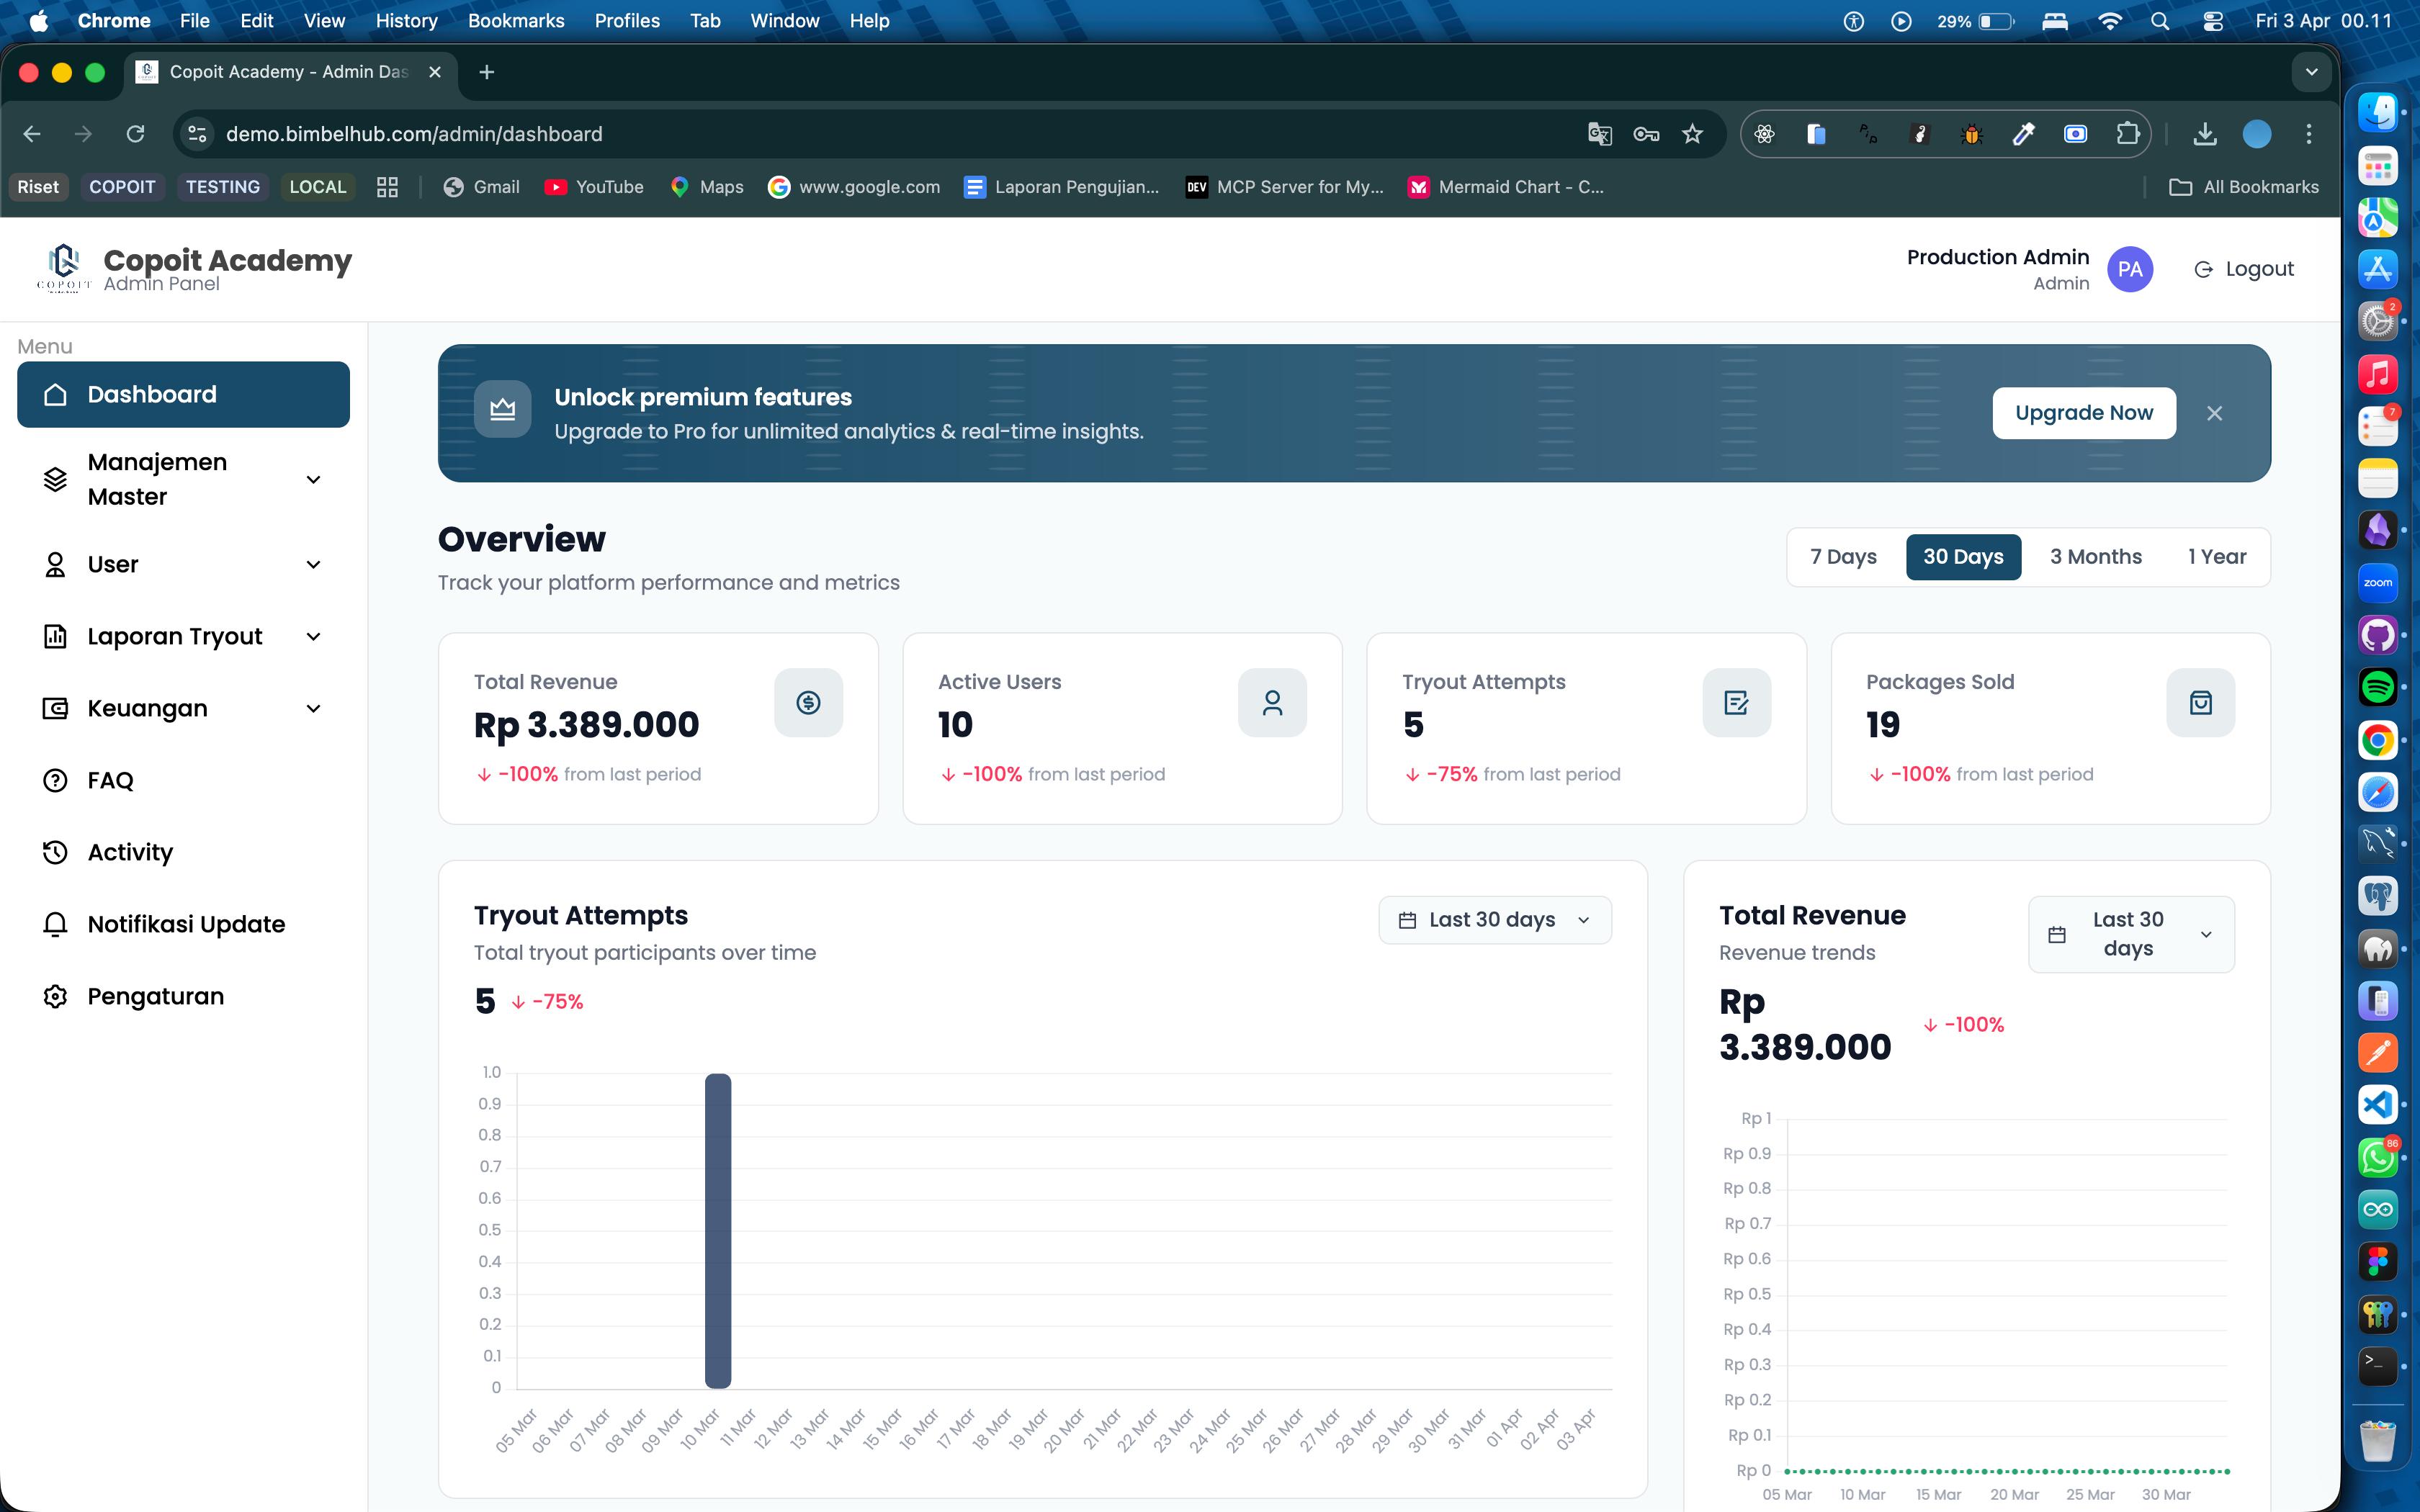Open Tryout Attempts Last 30 days dropdown
Screen dimensions: 2420x1512
click(1494, 920)
